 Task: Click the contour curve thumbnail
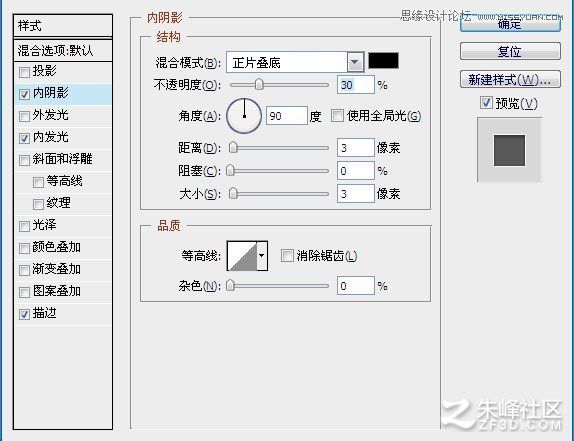point(242,256)
